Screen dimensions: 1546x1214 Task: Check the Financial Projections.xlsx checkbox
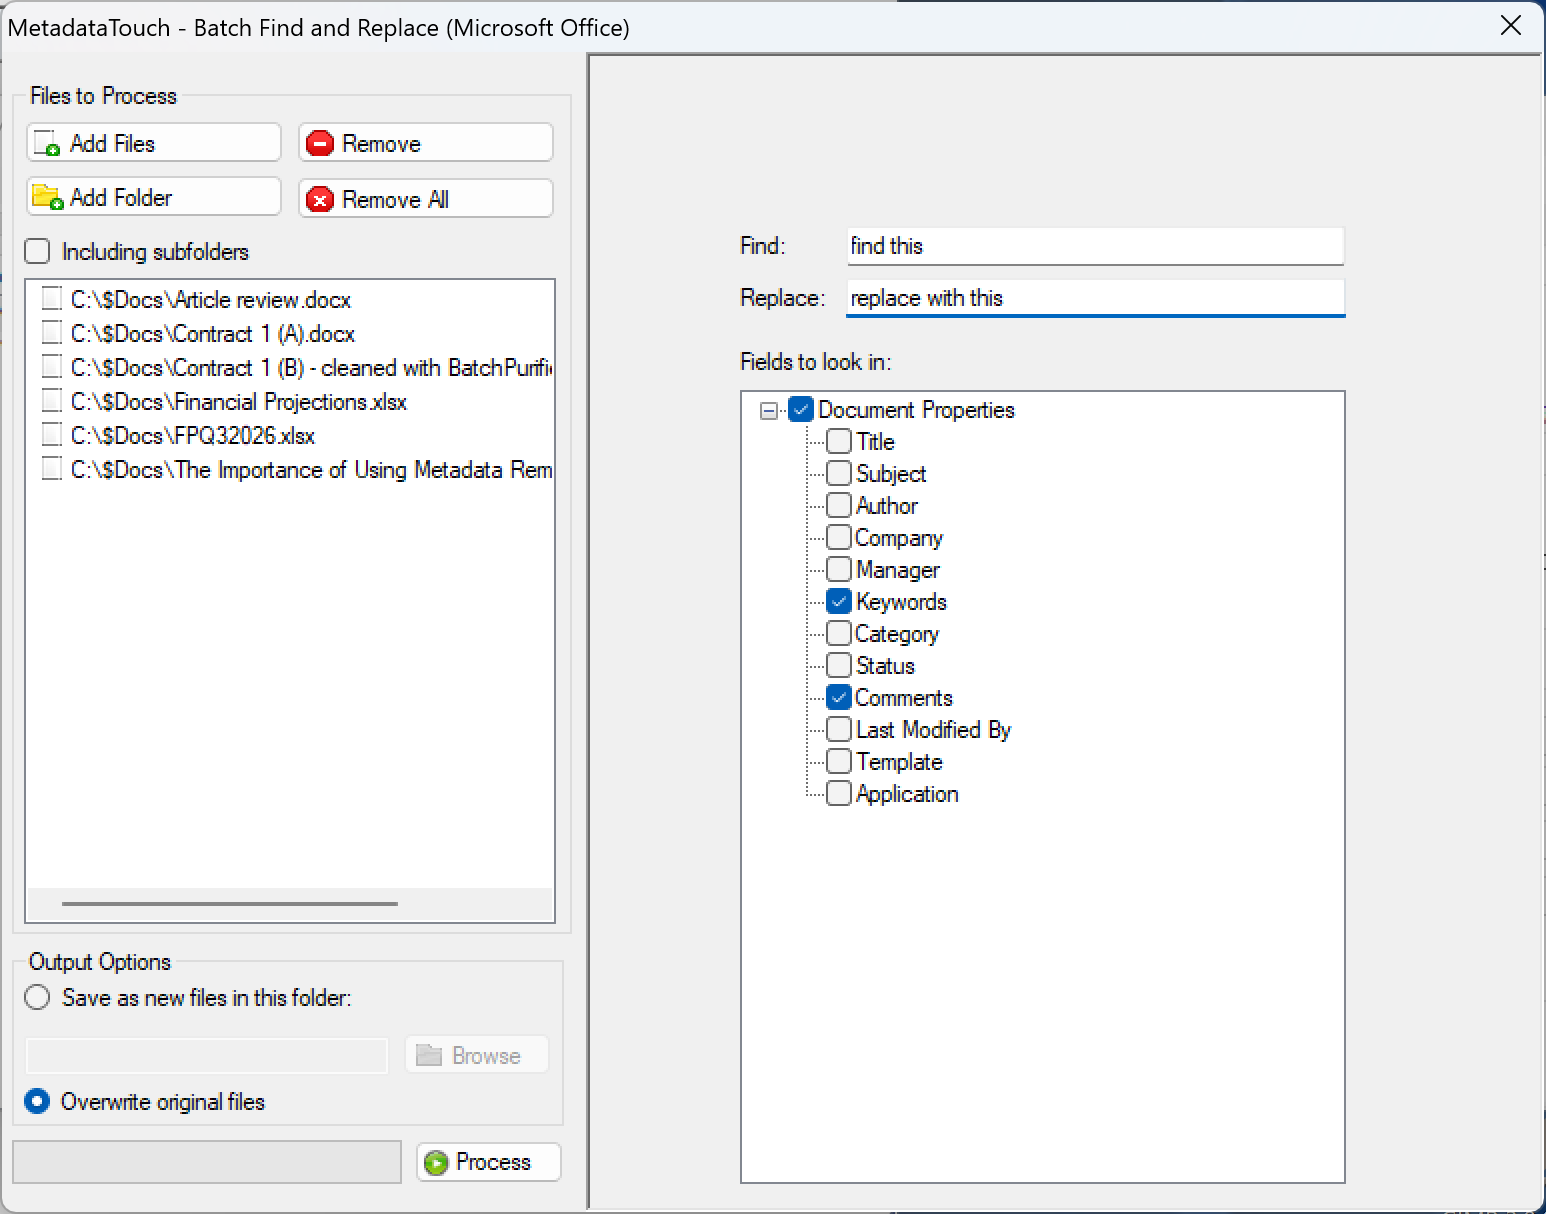coord(51,401)
